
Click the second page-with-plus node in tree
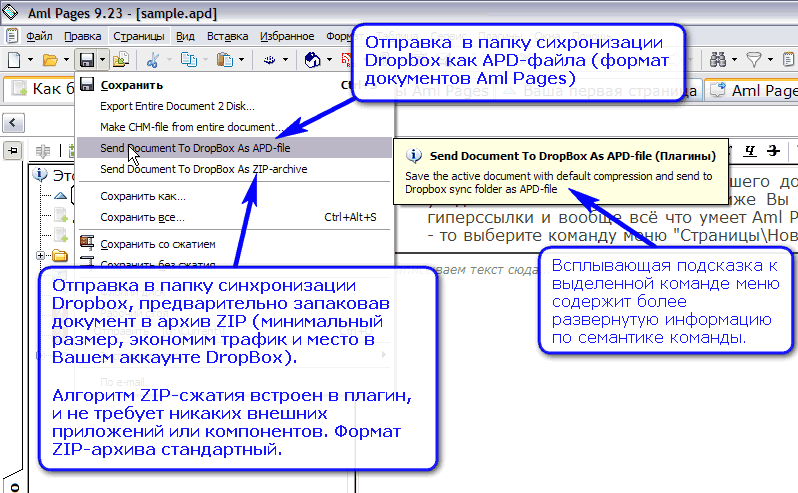61,235
